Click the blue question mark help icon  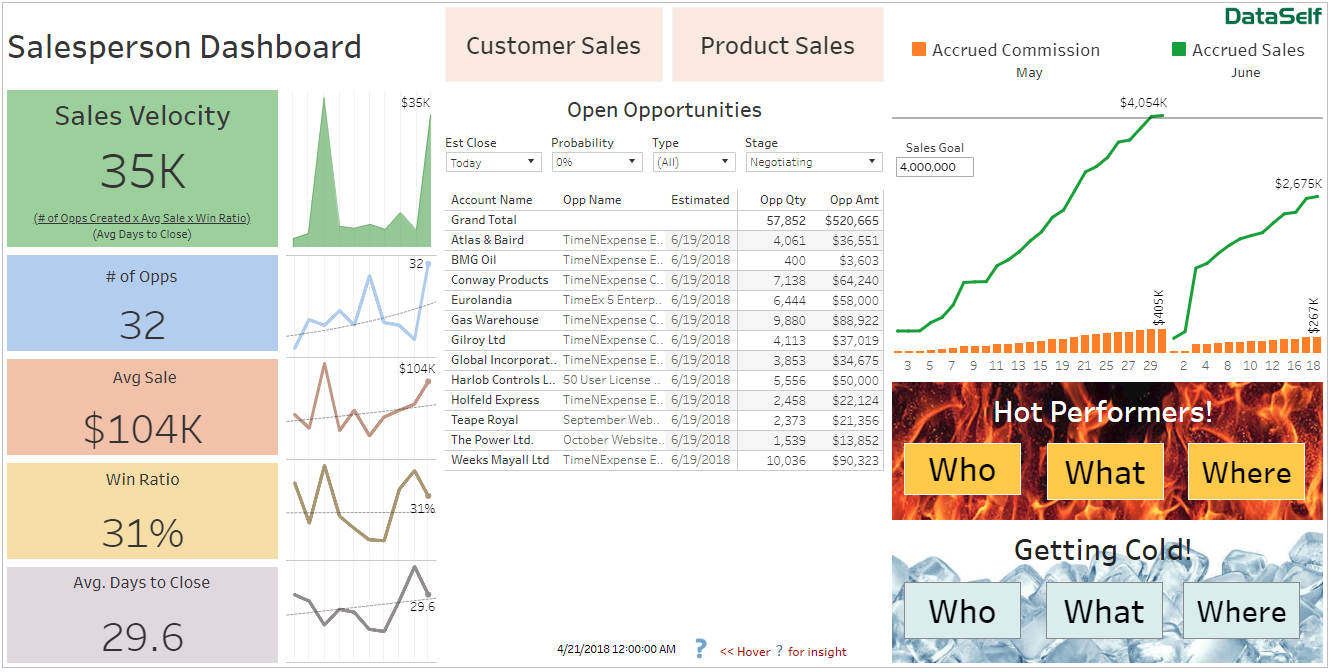click(x=700, y=648)
